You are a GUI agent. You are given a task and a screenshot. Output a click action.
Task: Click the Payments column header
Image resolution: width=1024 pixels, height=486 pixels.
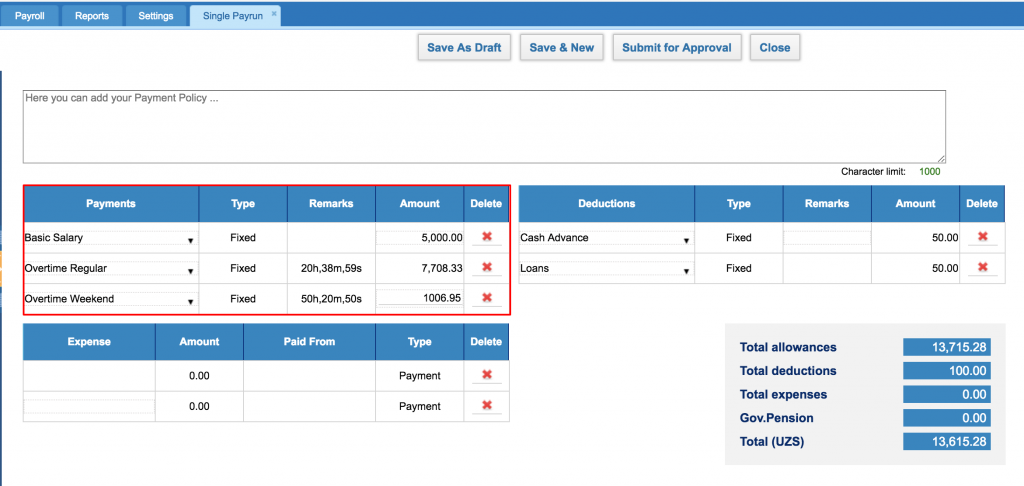pyautogui.click(x=111, y=204)
